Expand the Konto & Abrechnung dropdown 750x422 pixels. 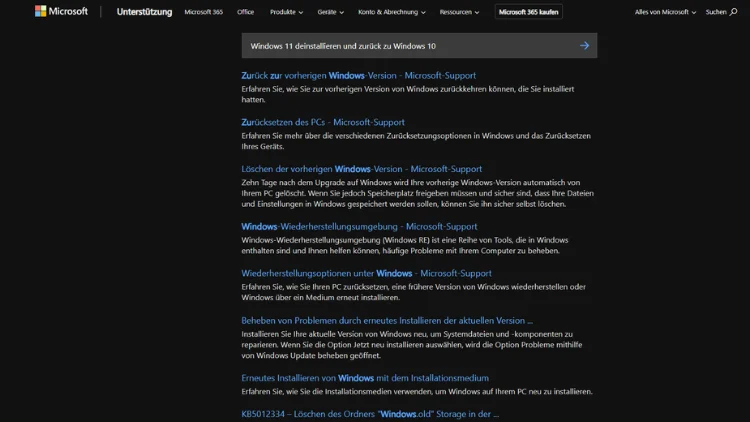pyautogui.click(x=392, y=12)
